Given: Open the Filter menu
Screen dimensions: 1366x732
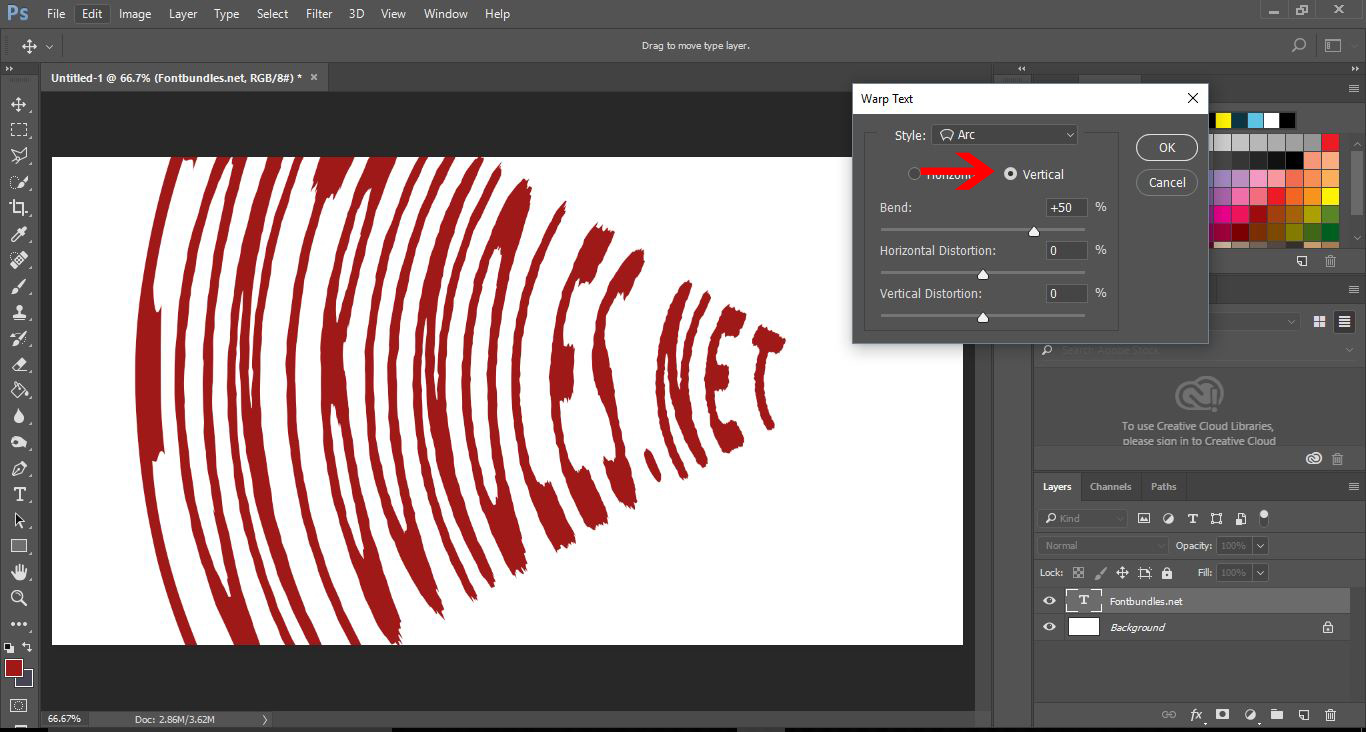Looking at the screenshot, I should pos(318,13).
